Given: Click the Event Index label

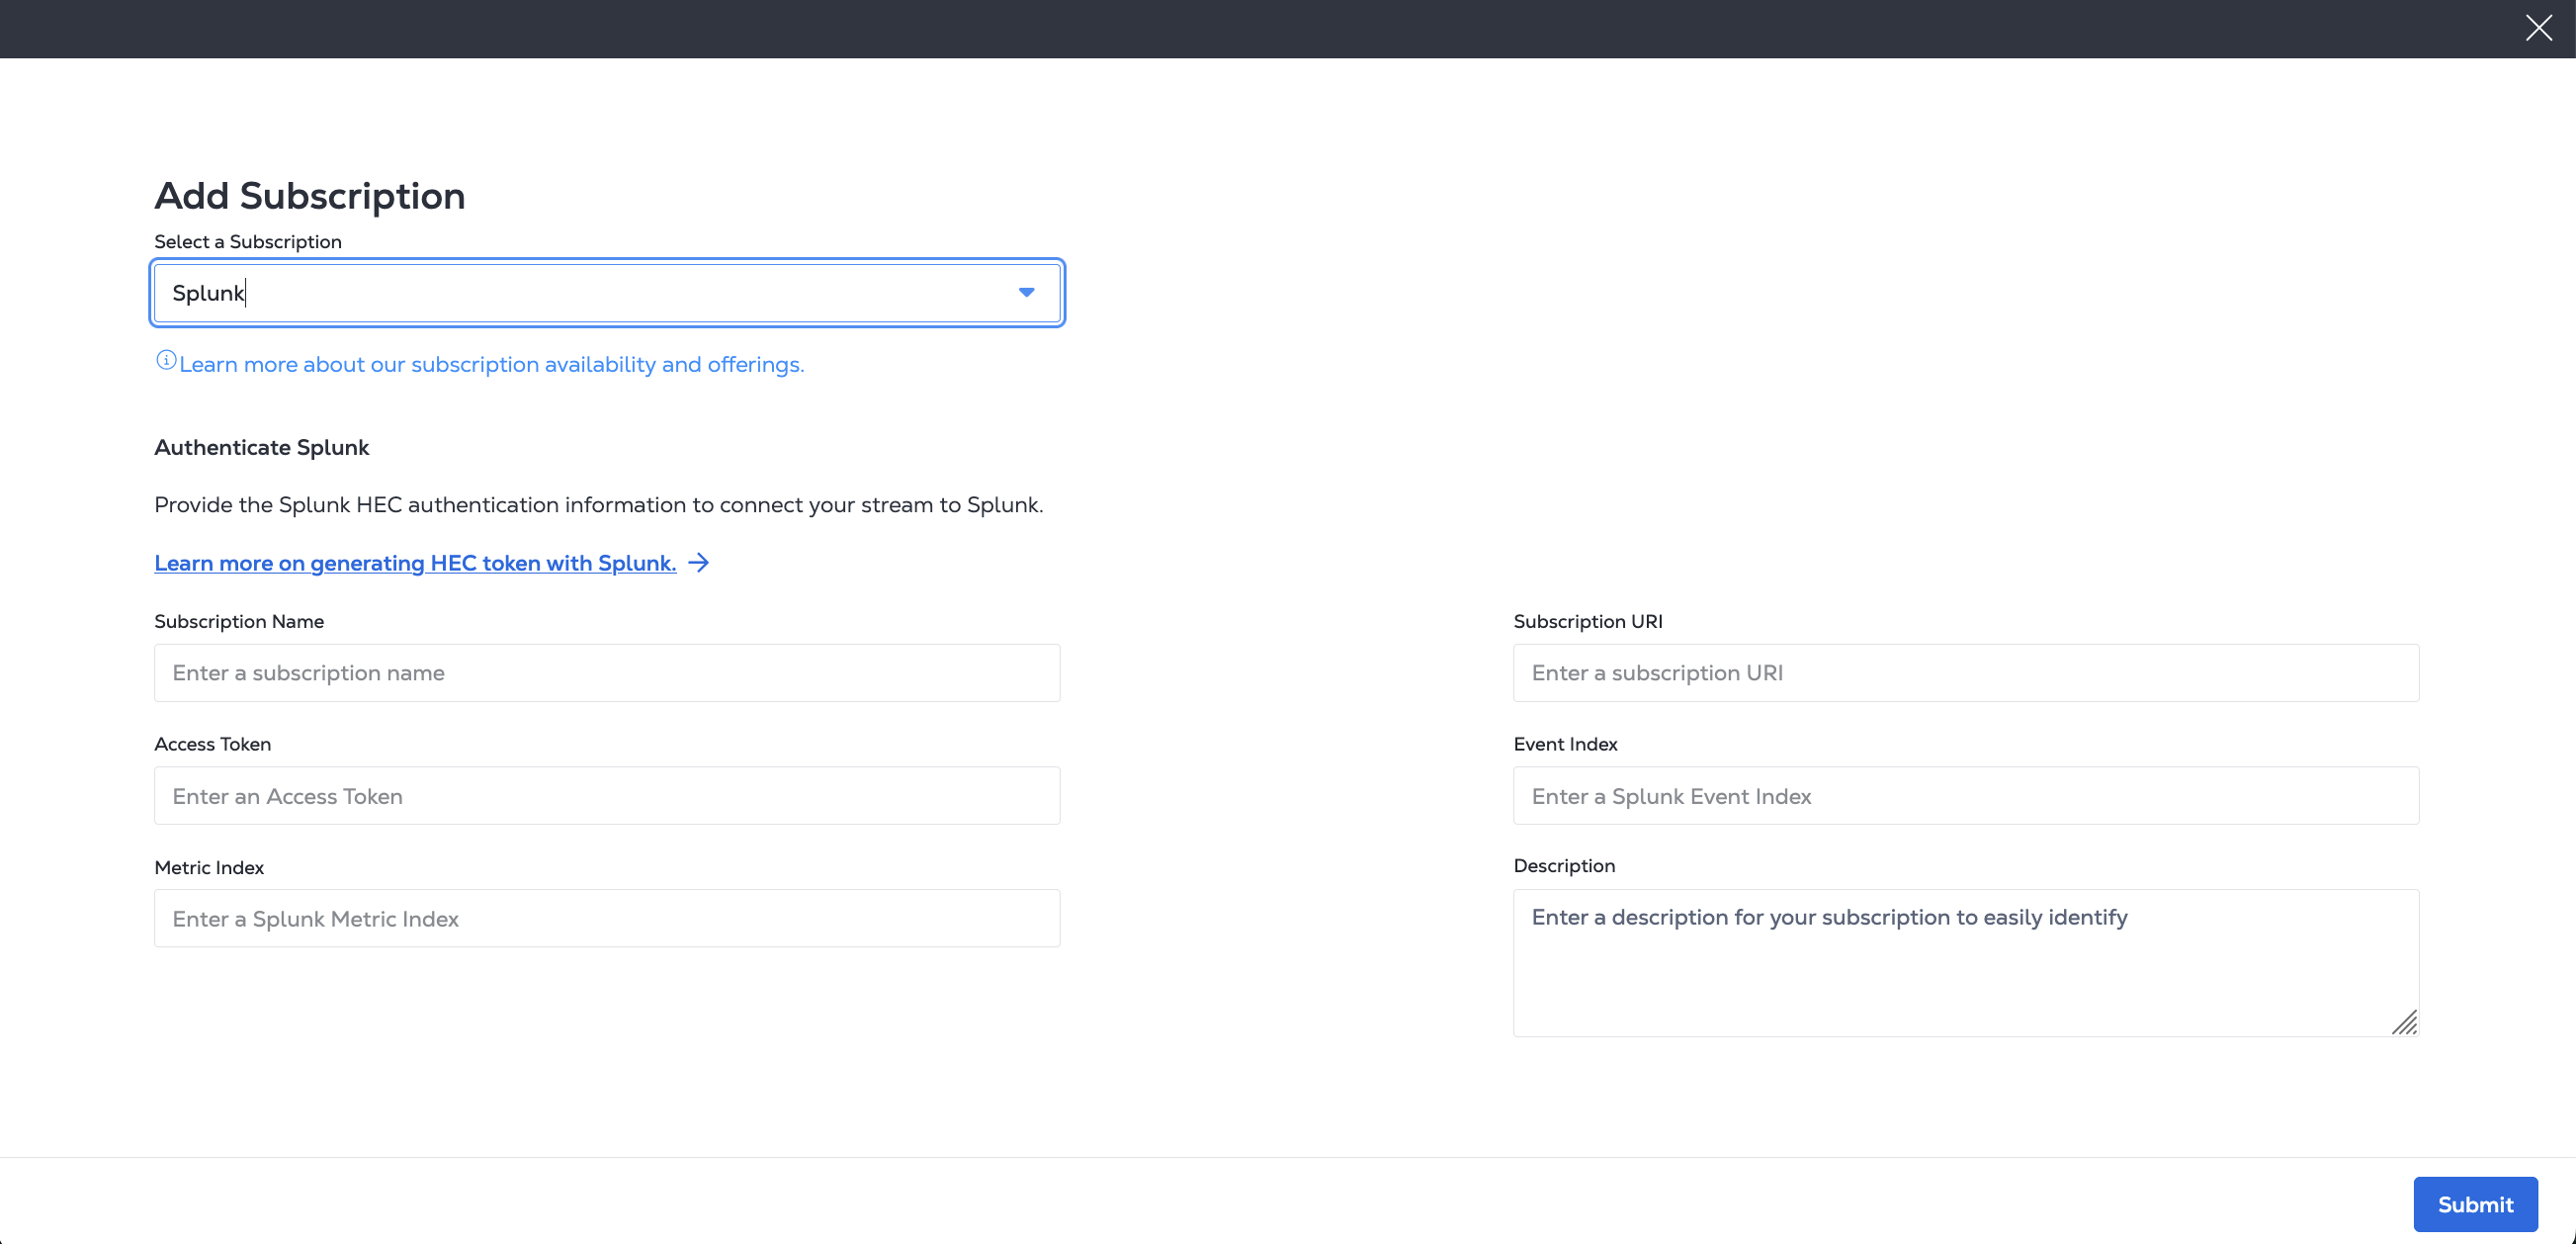Looking at the screenshot, I should [1565, 744].
